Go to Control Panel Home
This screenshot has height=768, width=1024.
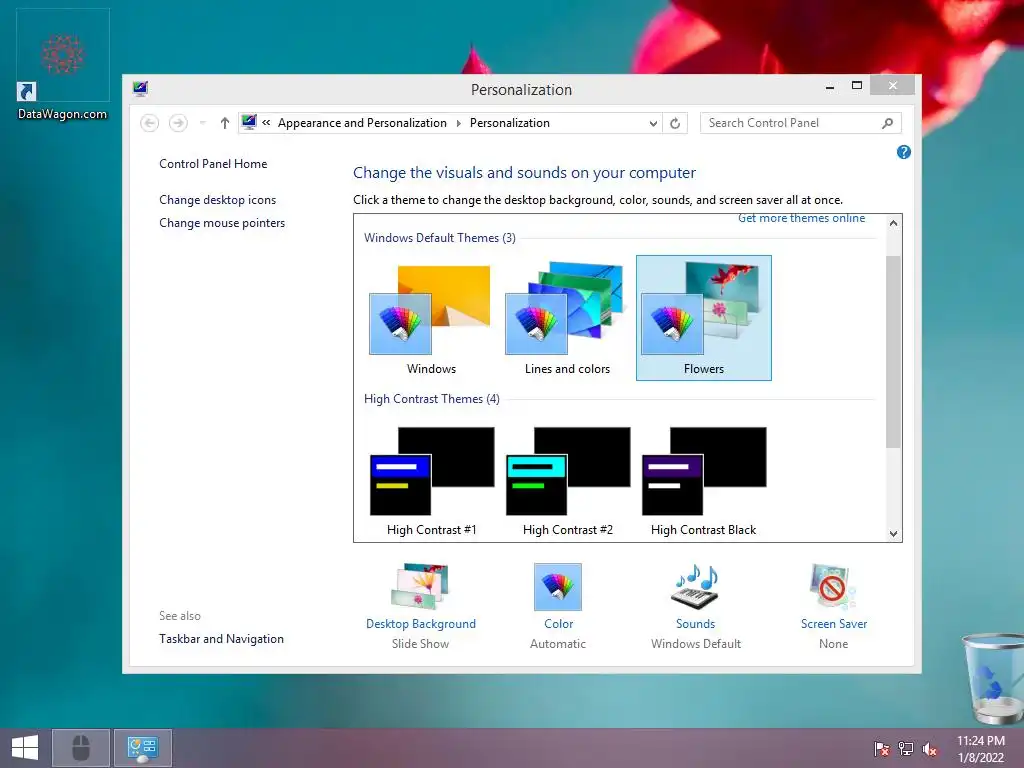pos(213,164)
